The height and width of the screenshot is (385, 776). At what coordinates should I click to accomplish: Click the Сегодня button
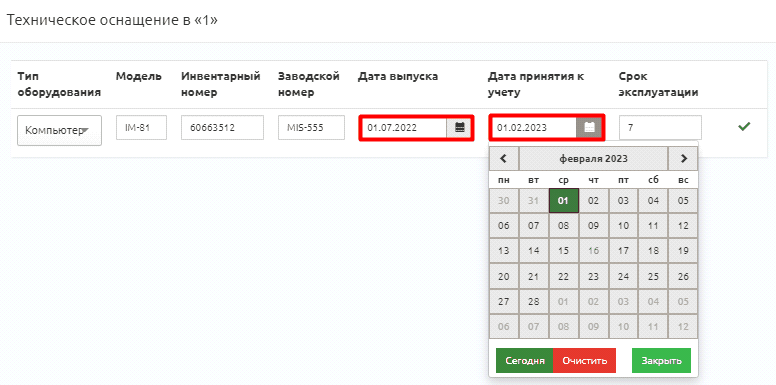coord(525,361)
